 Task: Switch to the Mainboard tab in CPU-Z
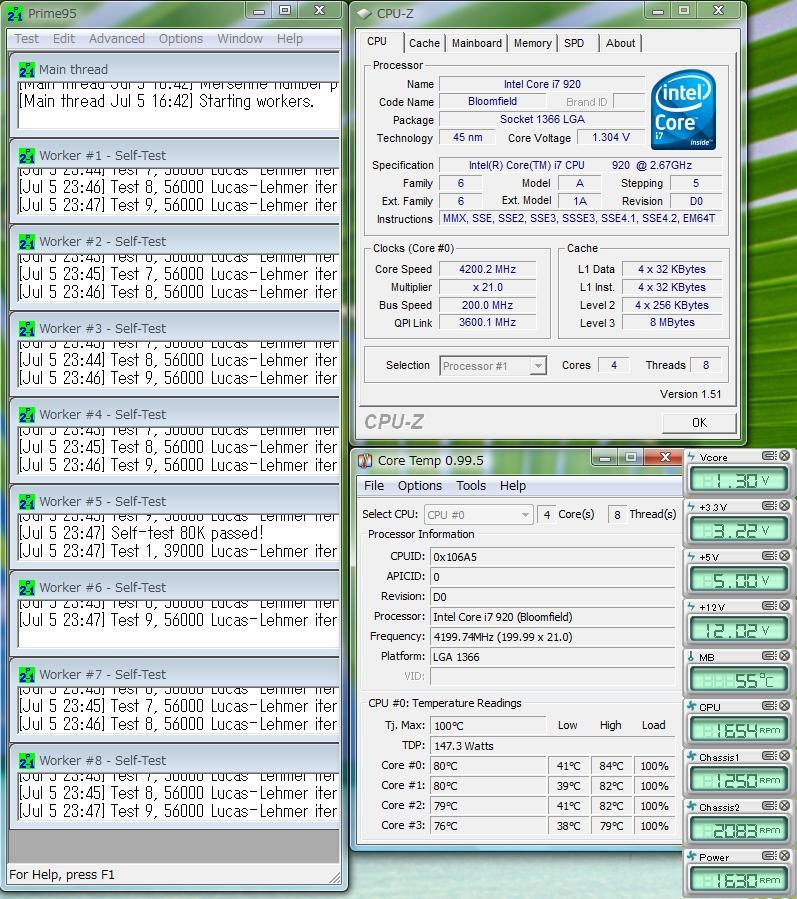click(477, 43)
